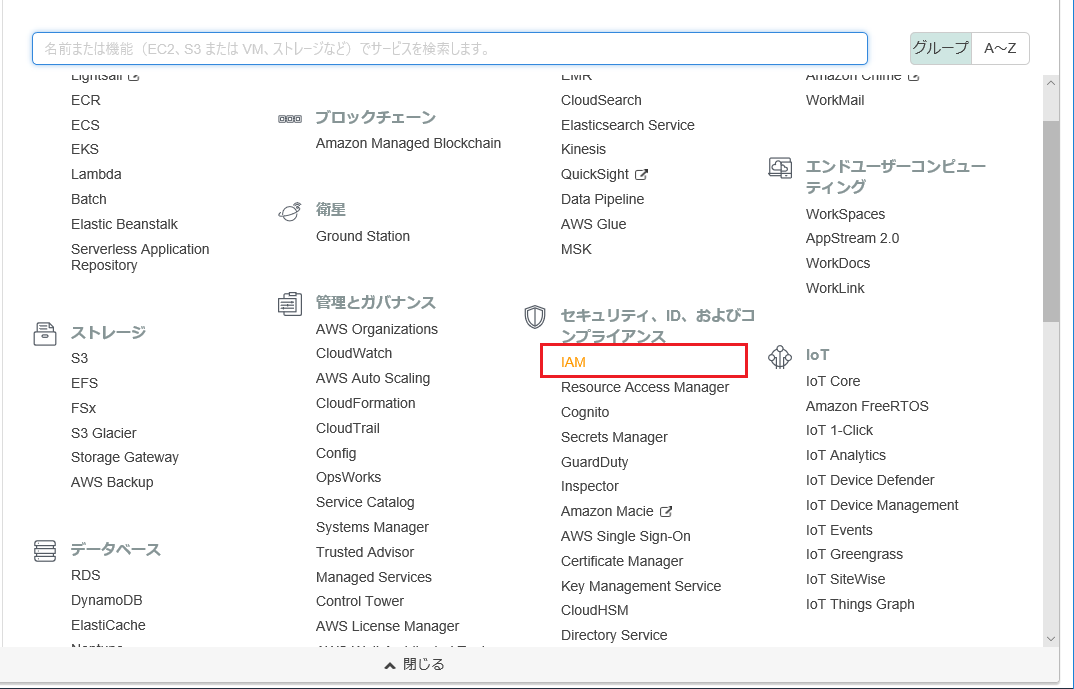Open Trusted Advisor

pyautogui.click(x=364, y=552)
